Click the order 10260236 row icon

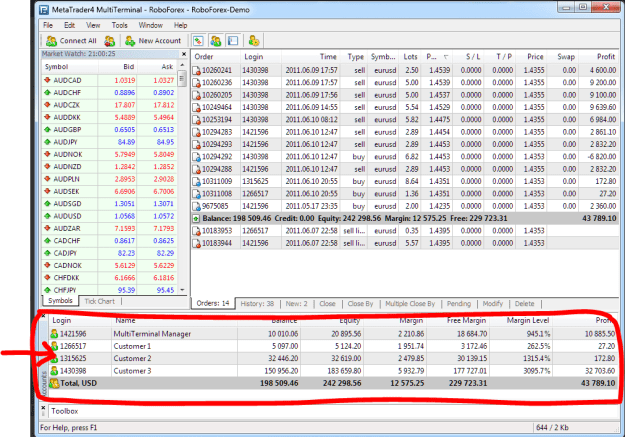[197, 83]
